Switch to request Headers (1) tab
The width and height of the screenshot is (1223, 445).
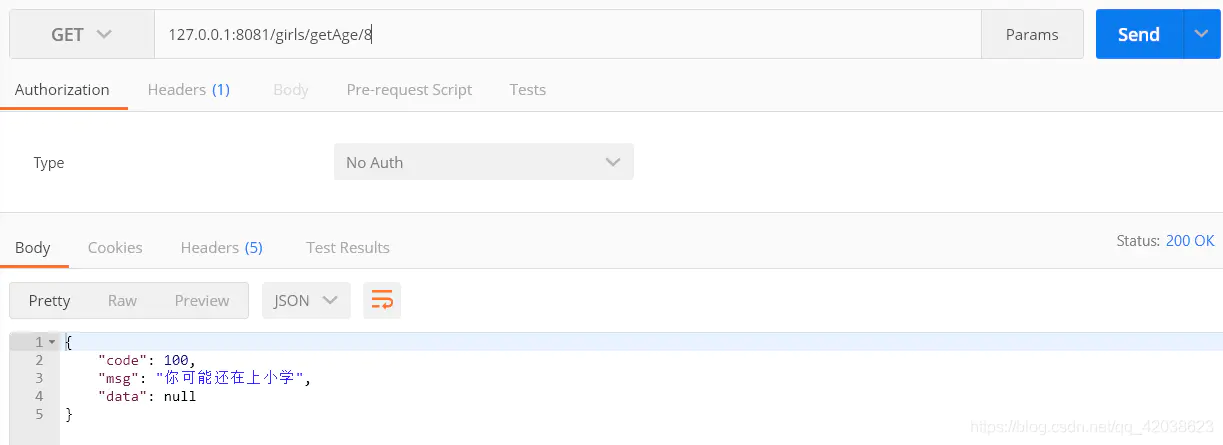[189, 89]
